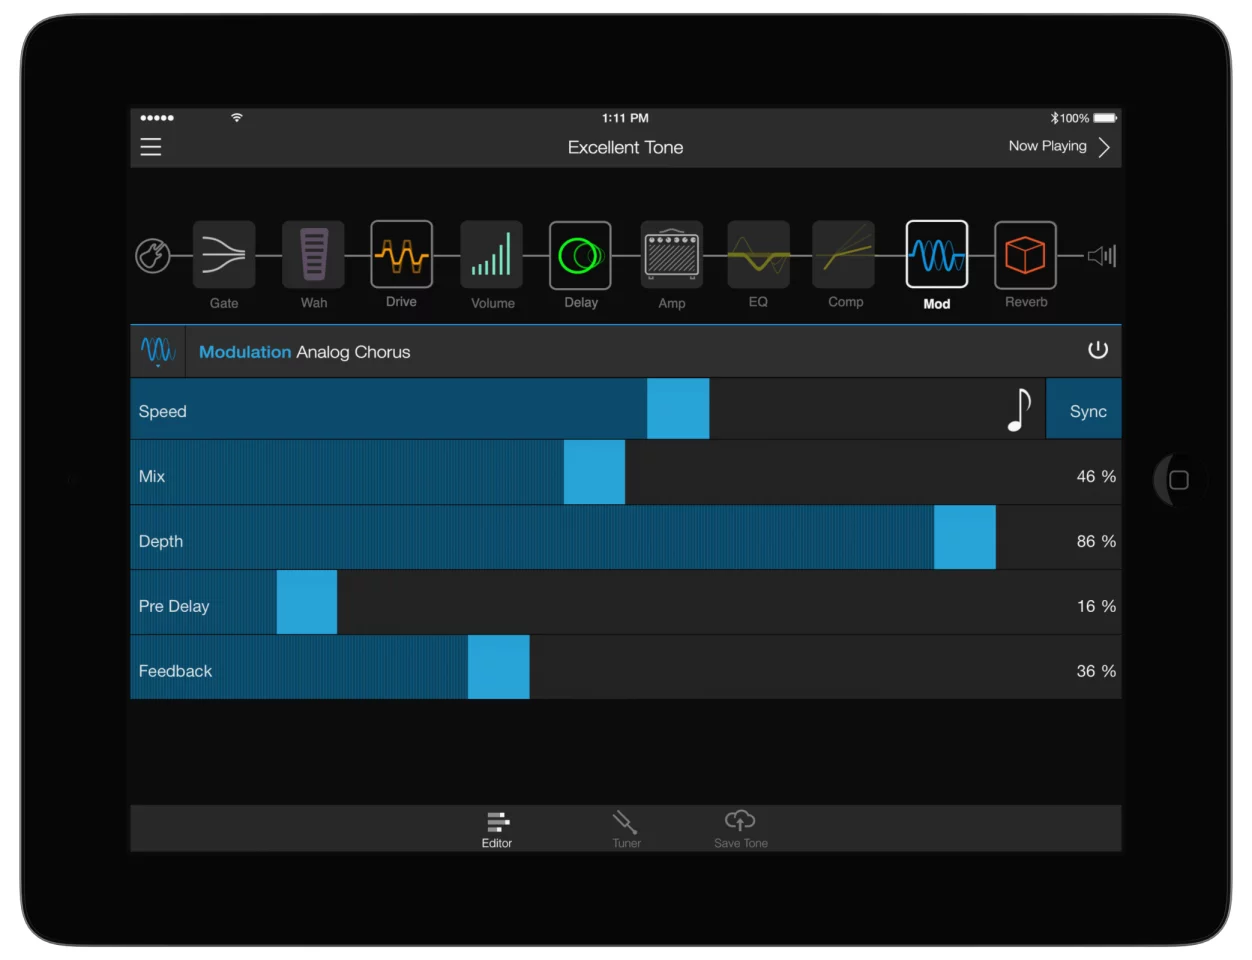
Task: Select the EQ block icon
Action: [x=758, y=255]
